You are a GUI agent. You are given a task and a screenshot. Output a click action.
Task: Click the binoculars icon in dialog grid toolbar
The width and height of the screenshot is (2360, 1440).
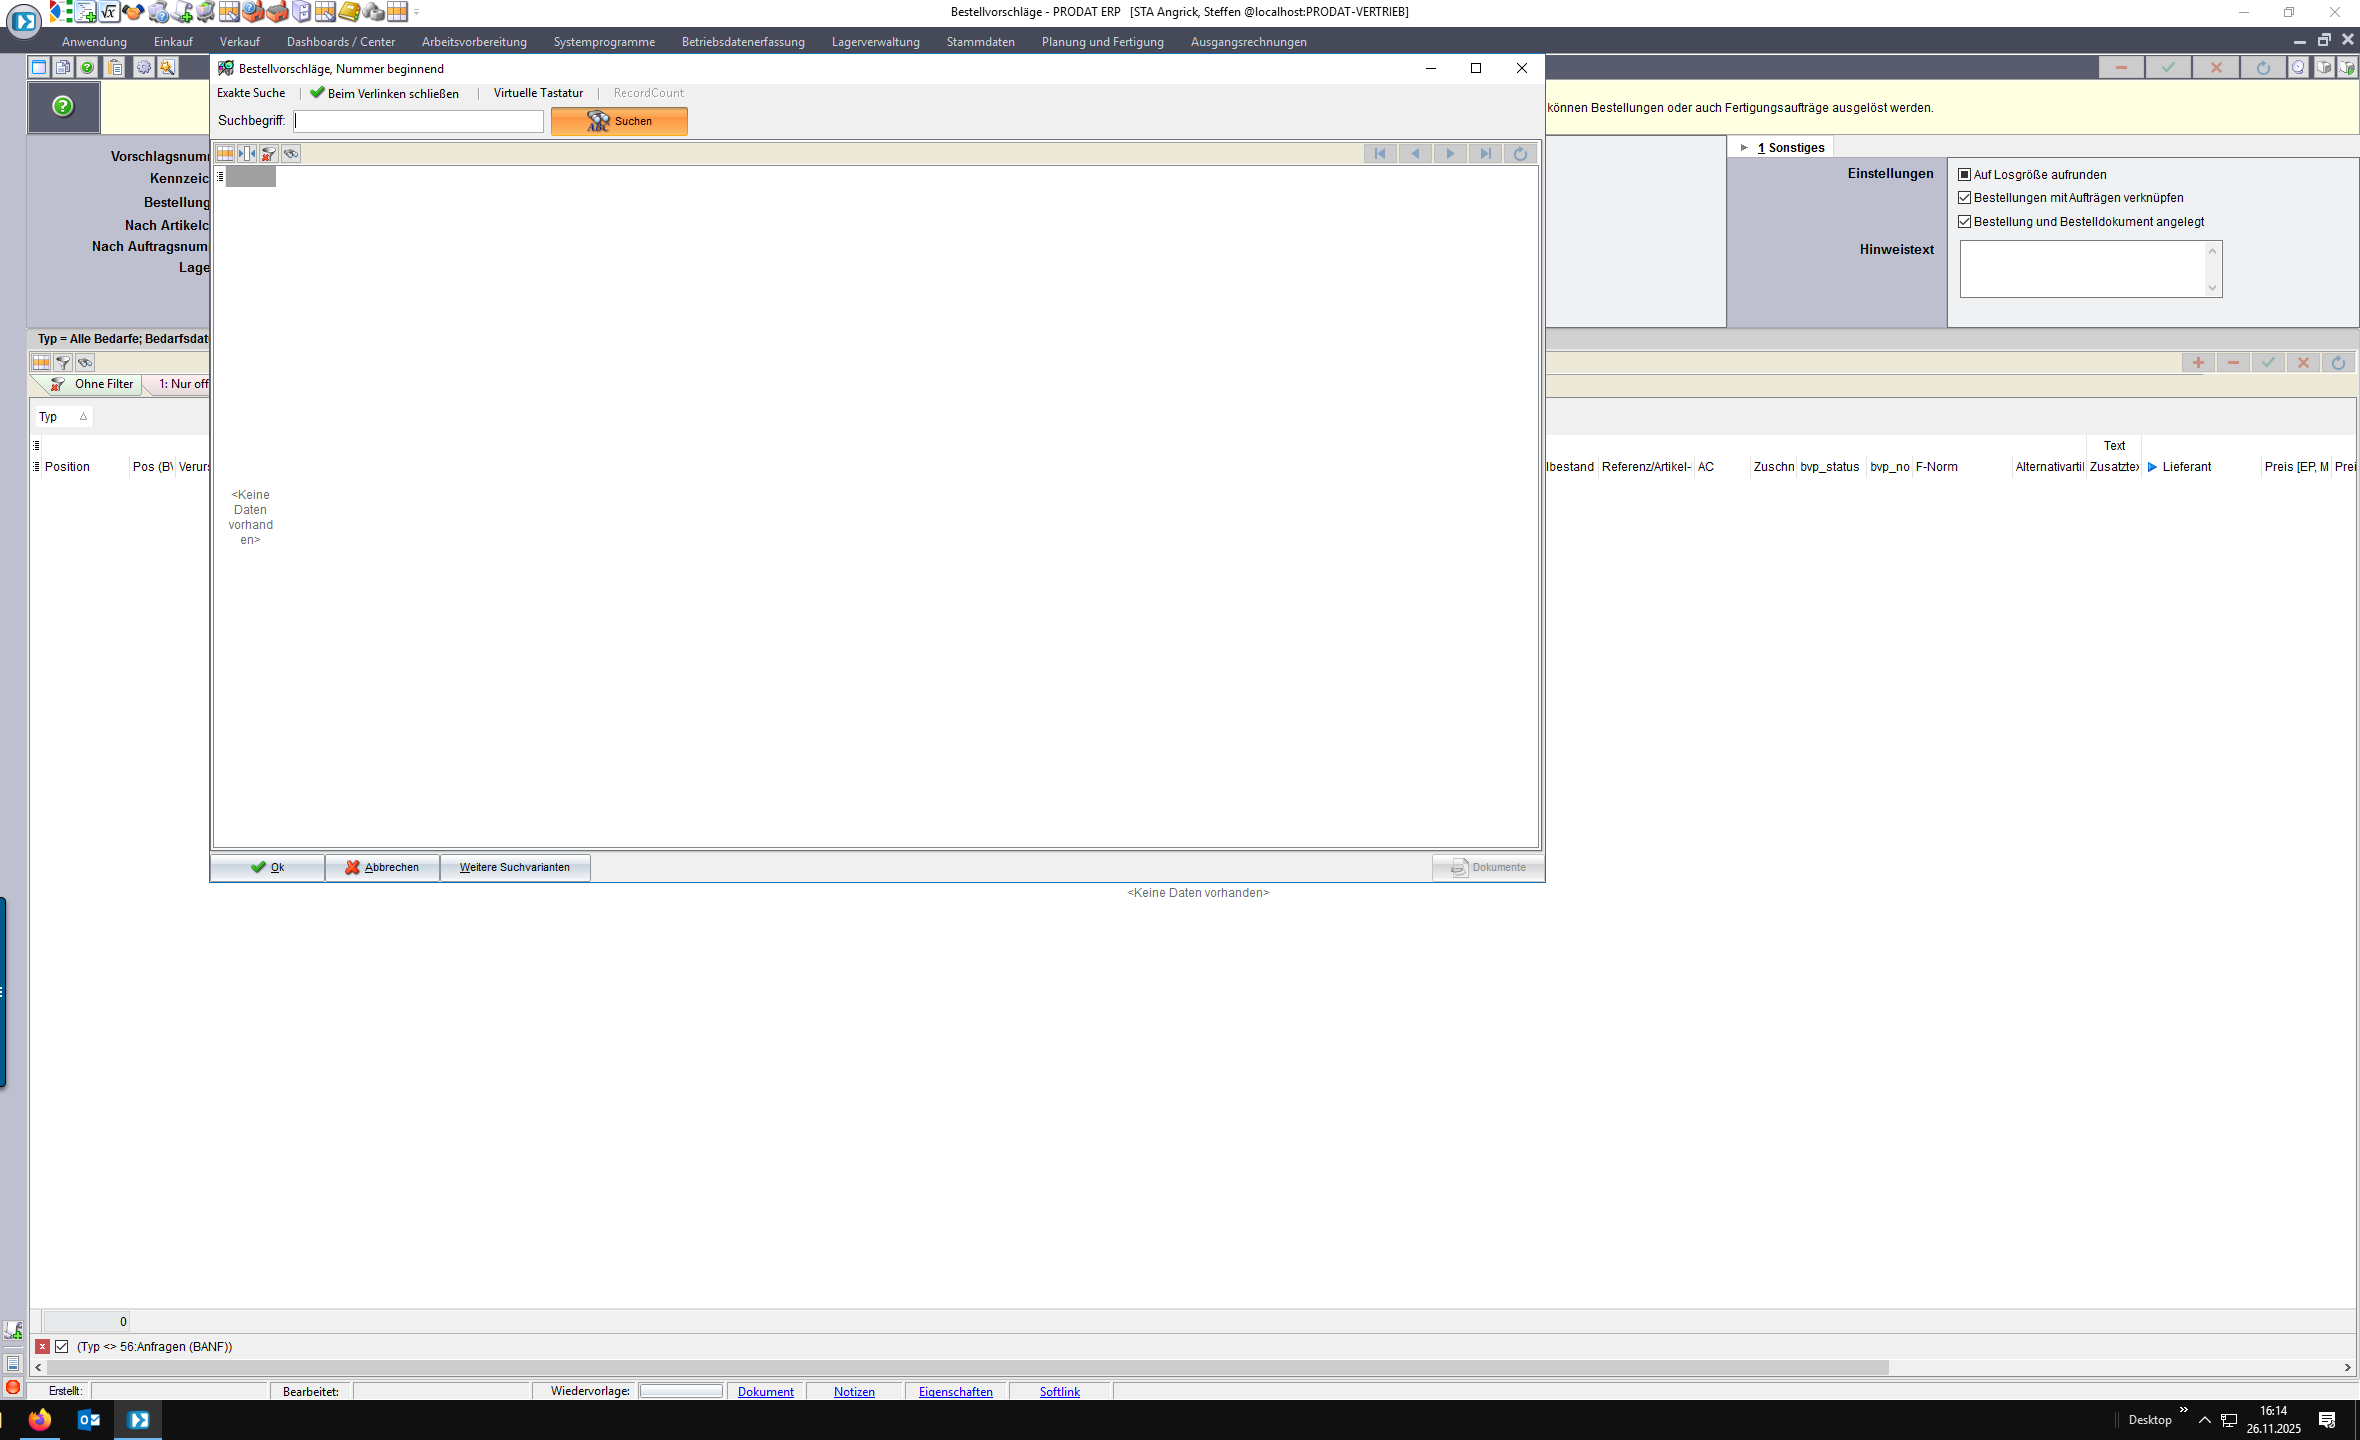pyautogui.click(x=291, y=154)
